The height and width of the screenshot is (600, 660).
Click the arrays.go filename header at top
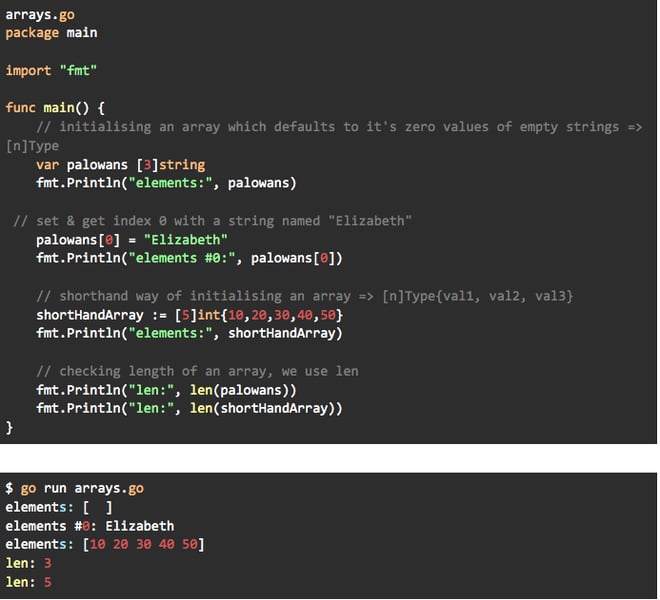click(40, 15)
